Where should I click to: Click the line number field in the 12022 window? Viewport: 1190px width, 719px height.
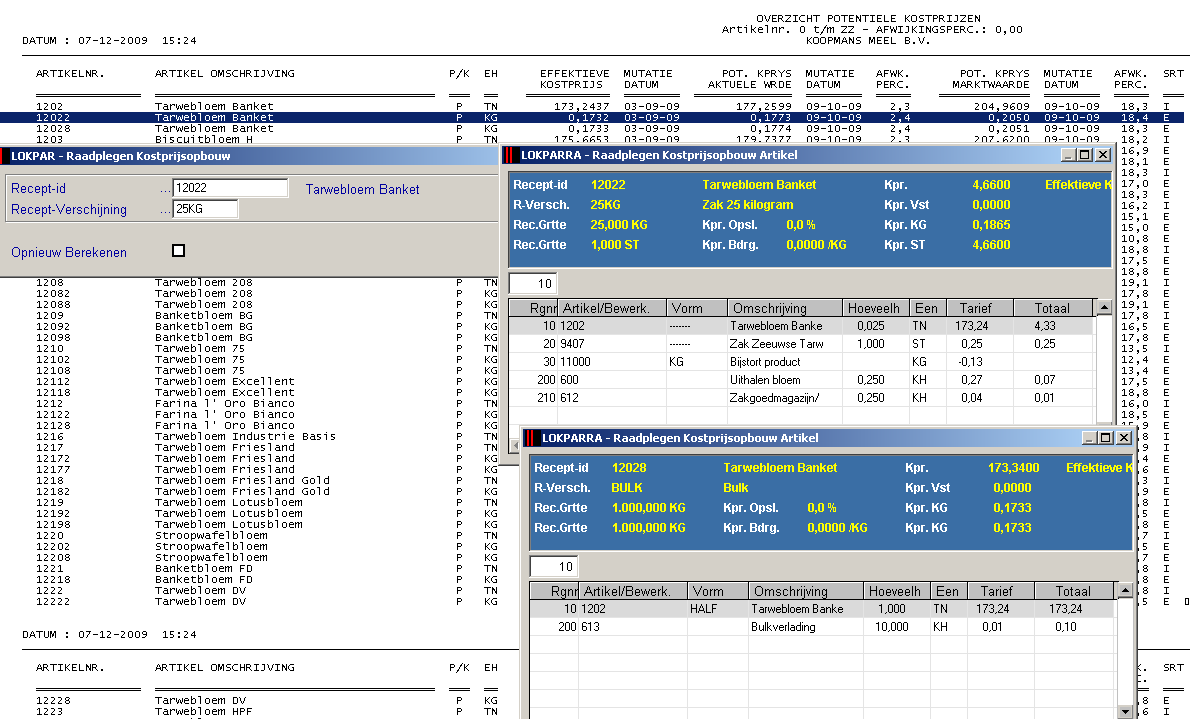[533, 284]
